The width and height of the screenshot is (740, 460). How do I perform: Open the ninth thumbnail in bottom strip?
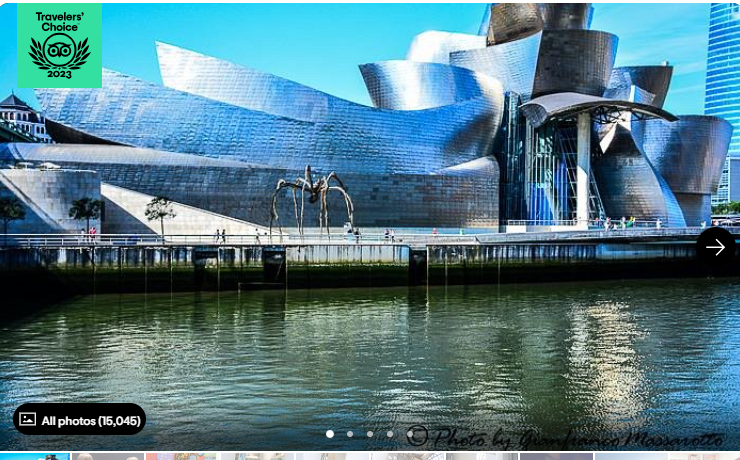point(630,456)
